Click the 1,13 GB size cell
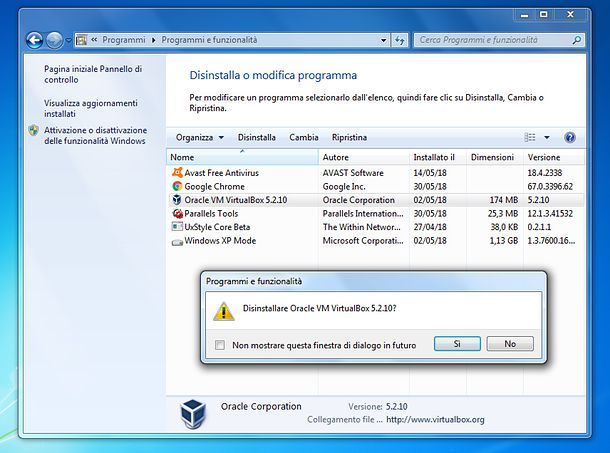This screenshot has height=453, width=610. pyautogui.click(x=503, y=241)
